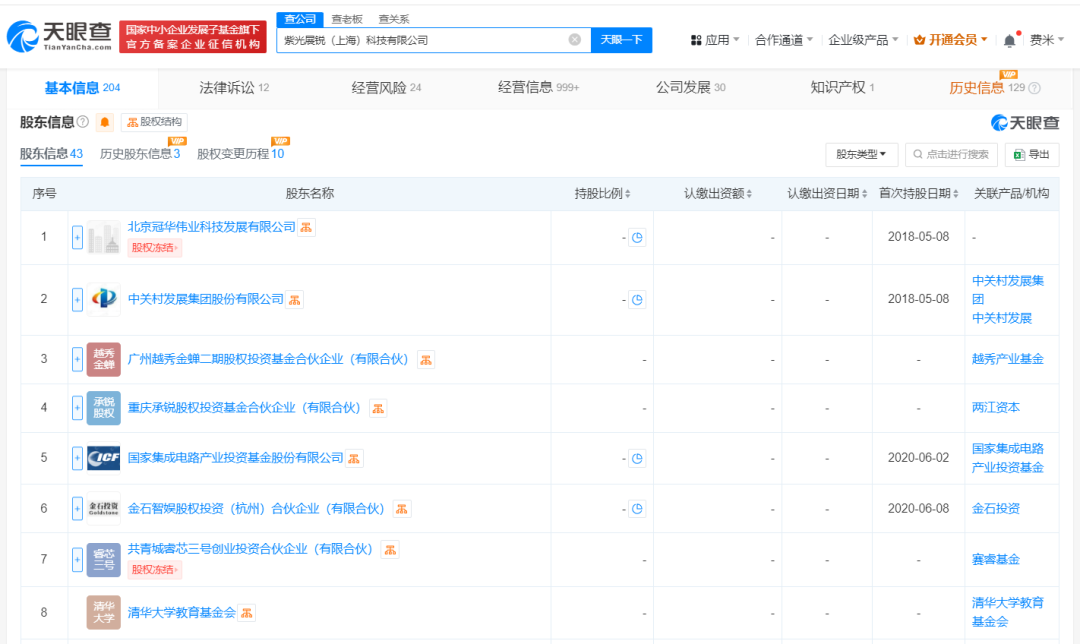Open the 应用 dropdown menu
The image size is (1080, 644).
coord(714,40)
